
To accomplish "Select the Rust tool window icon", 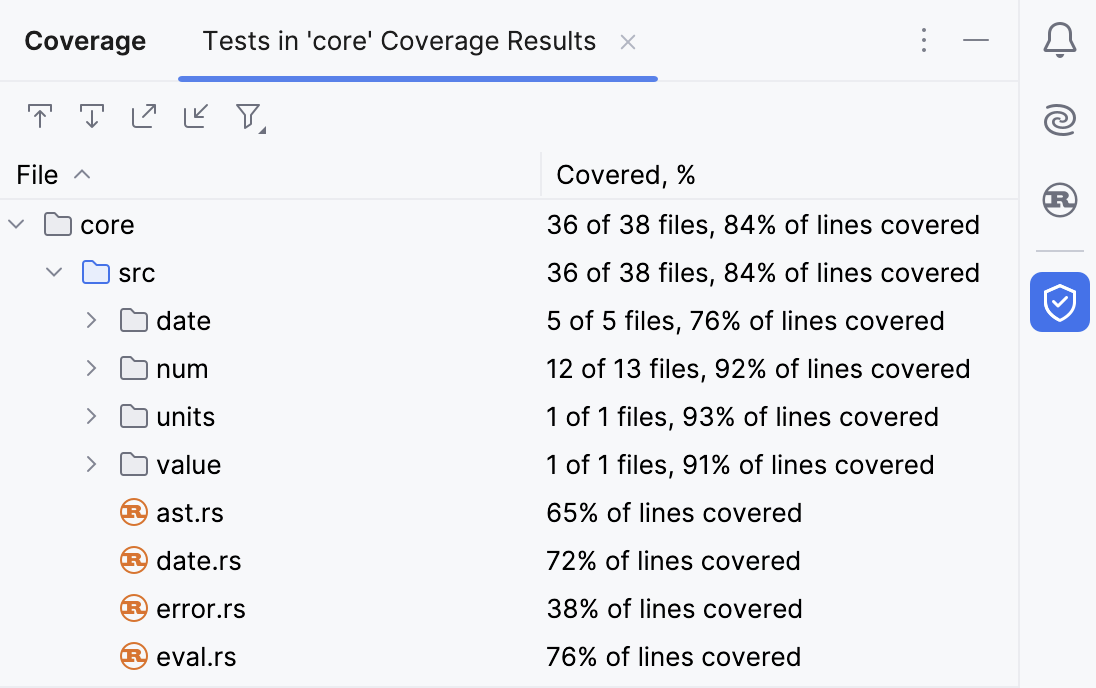I will point(1059,200).
